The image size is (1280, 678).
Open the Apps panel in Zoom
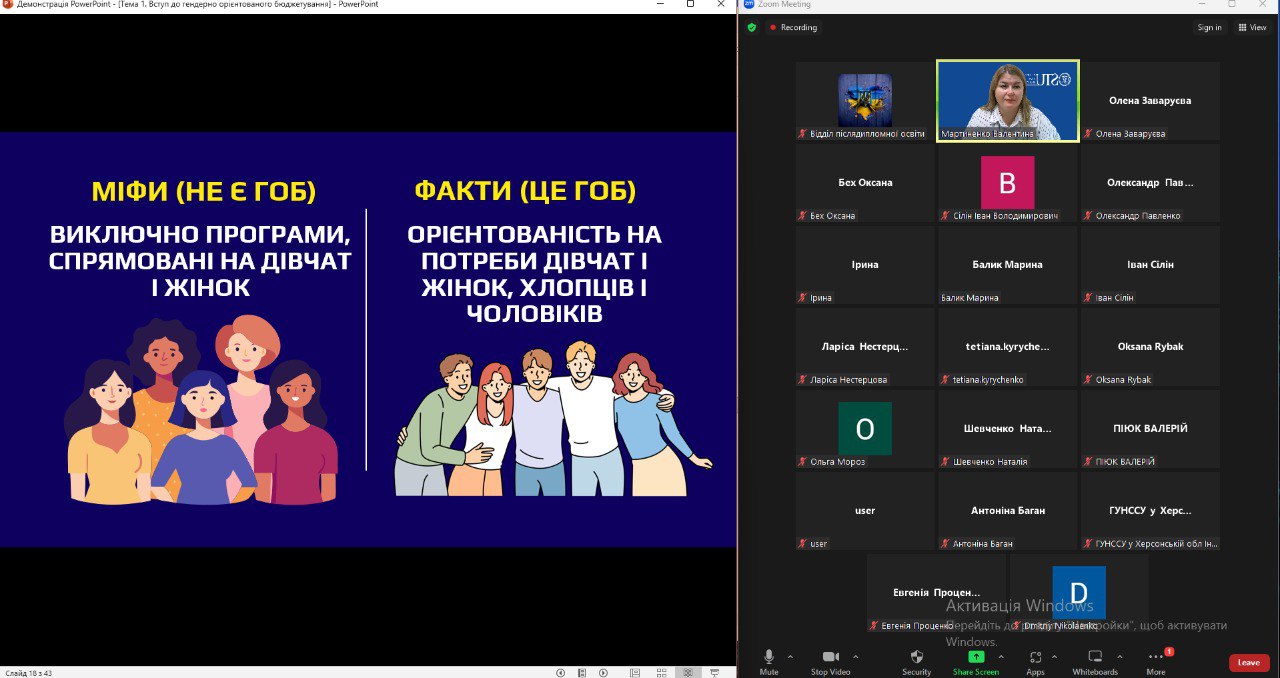click(x=1035, y=657)
